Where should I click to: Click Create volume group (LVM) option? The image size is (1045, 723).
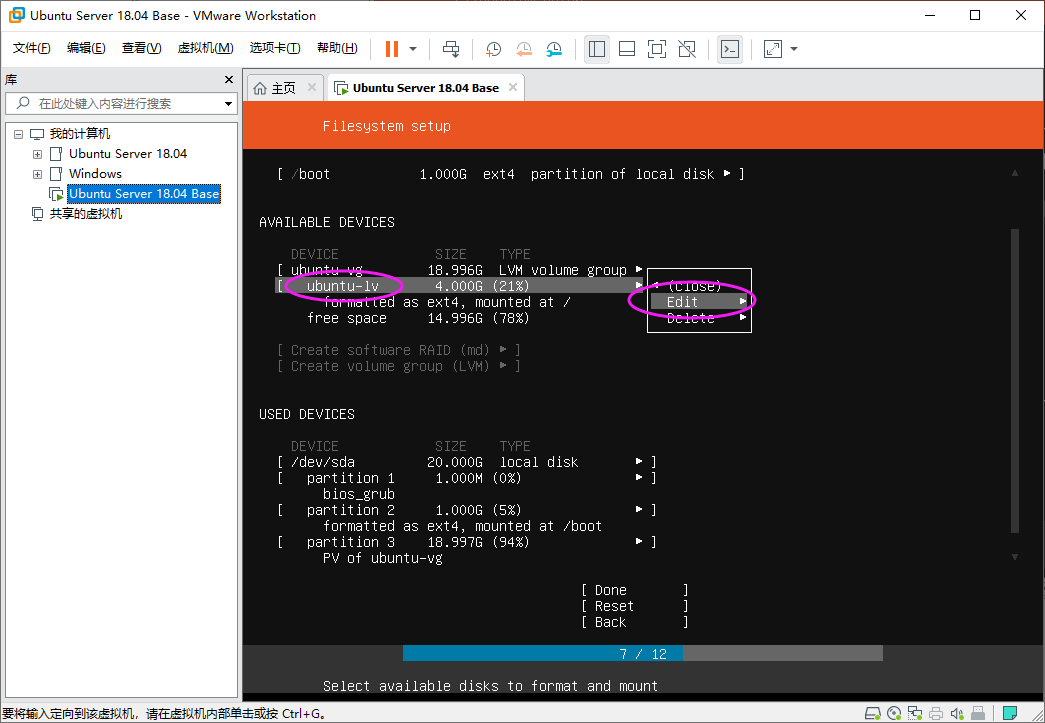399,366
